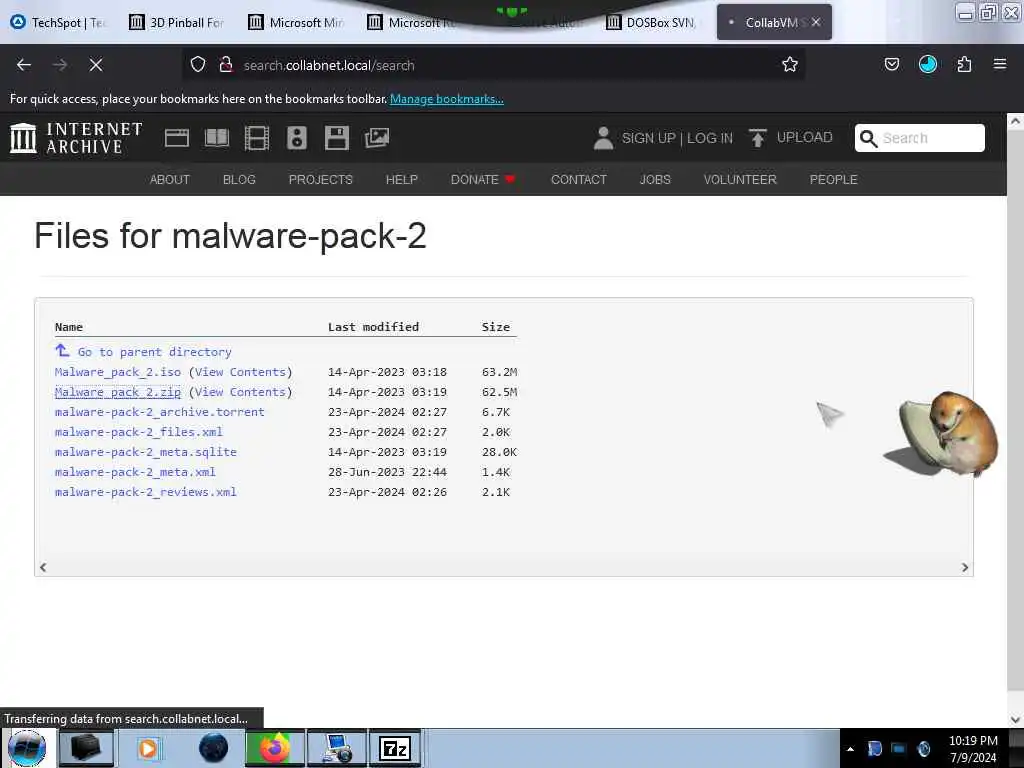Screen dimensions: 1024x768
Task: Click the upload arrow icon
Action: pyautogui.click(x=758, y=138)
